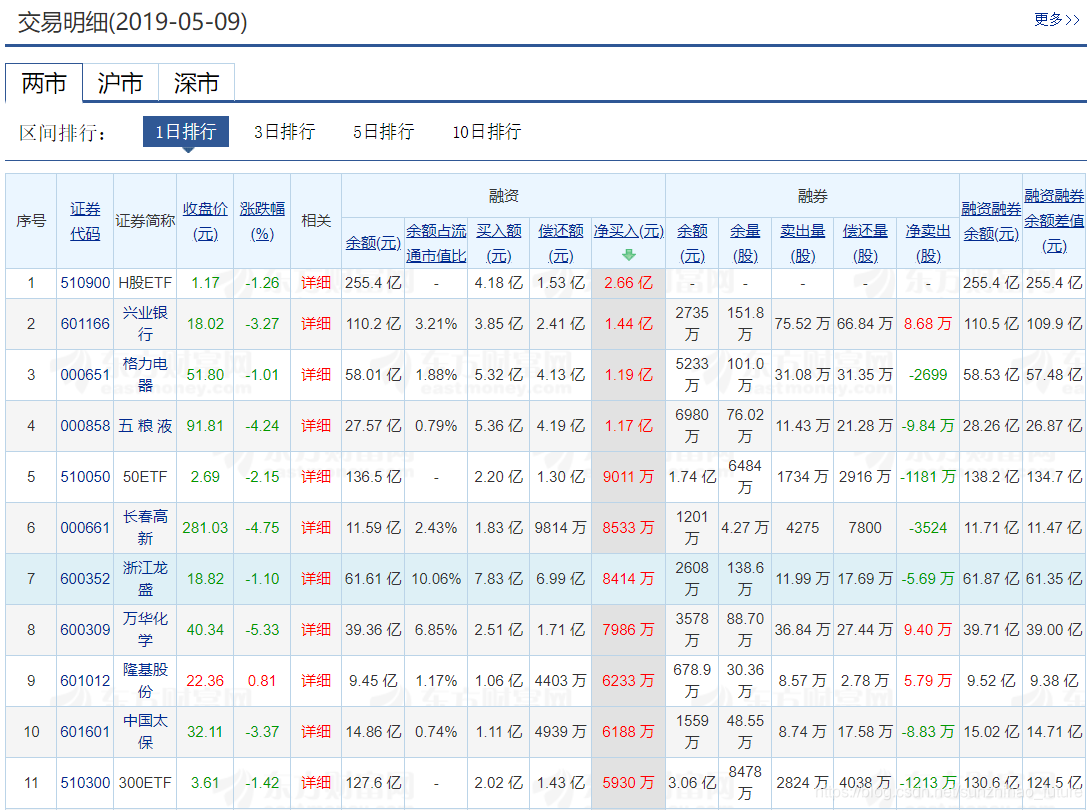Screen dimensions: 1092x810
Task: Open stock code 000651
Action: click(x=85, y=375)
